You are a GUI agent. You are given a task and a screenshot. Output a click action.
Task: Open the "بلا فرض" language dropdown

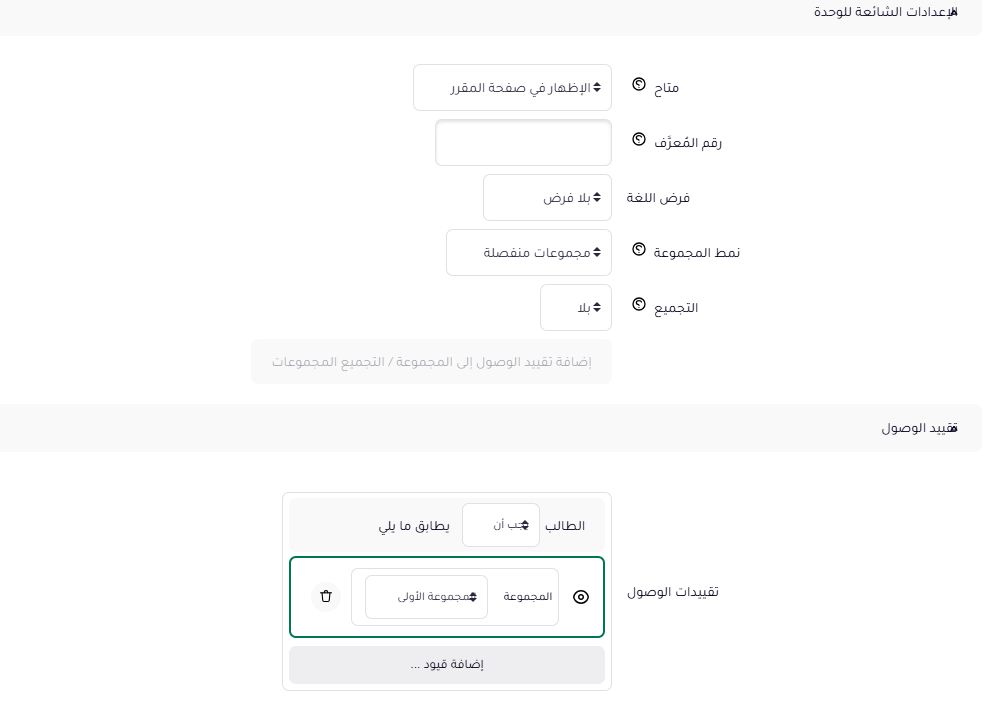pos(548,197)
